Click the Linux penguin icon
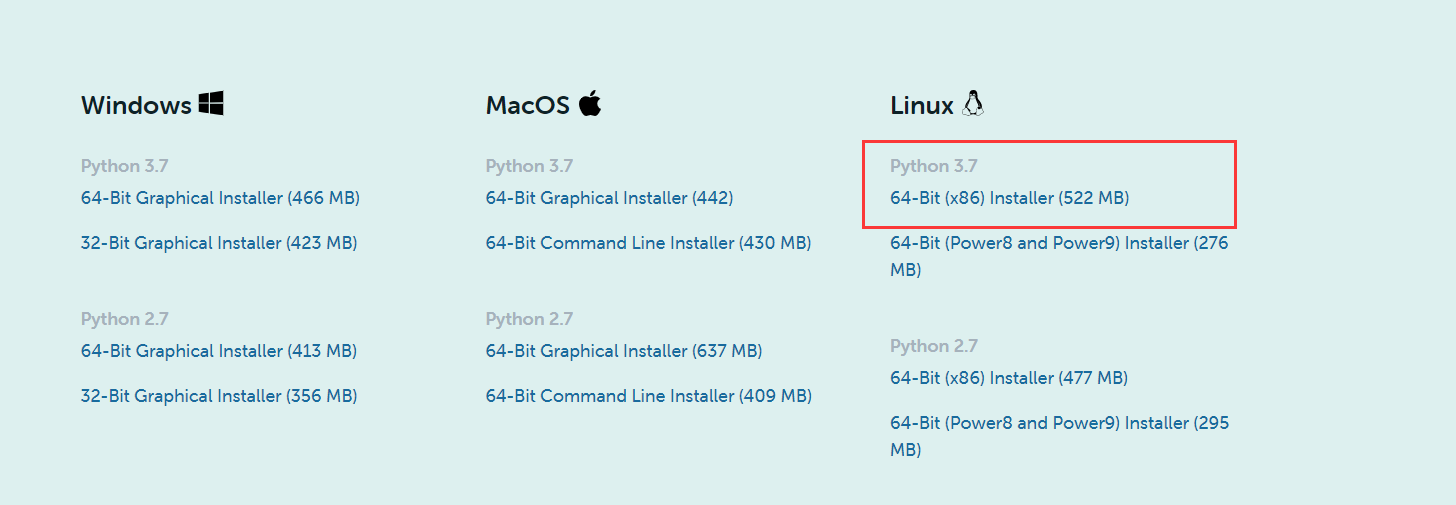The height and width of the screenshot is (505, 1456). [x=973, y=103]
